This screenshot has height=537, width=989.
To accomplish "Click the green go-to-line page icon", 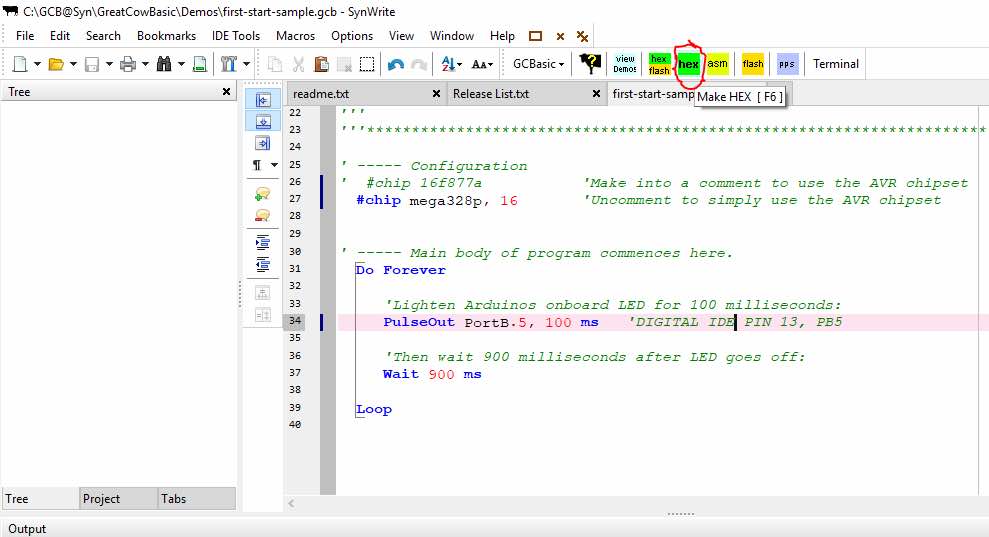I will (199, 64).
